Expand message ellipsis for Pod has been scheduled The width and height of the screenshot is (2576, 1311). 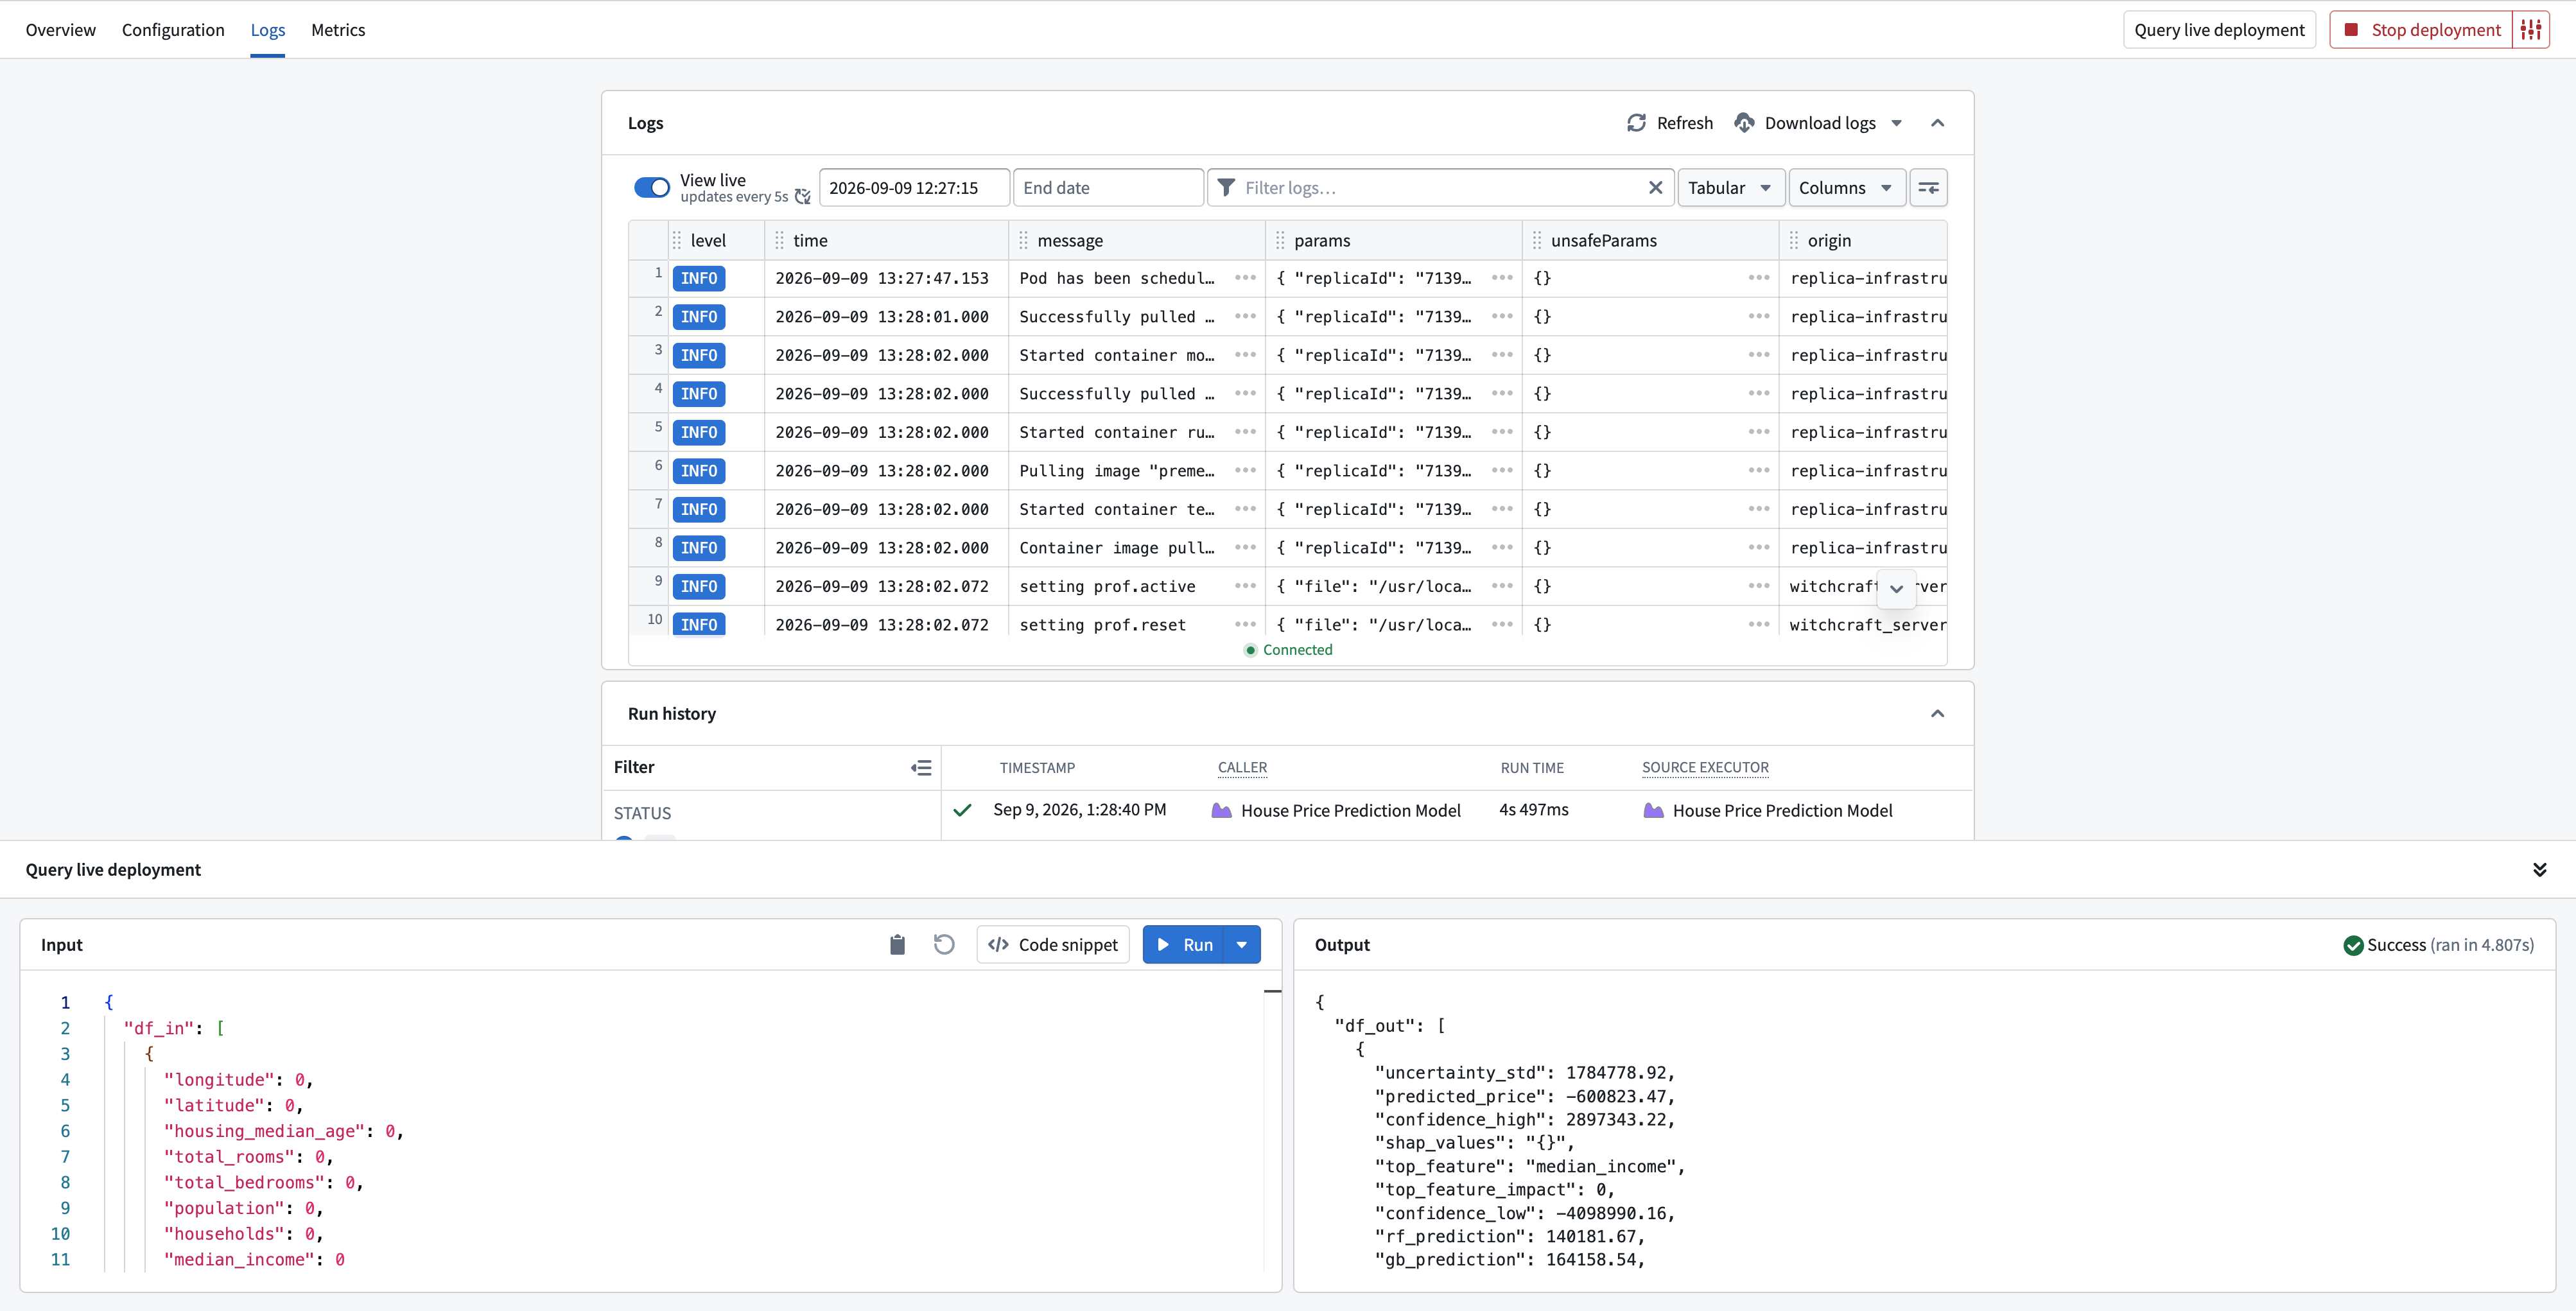pyautogui.click(x=1245, y=278)
